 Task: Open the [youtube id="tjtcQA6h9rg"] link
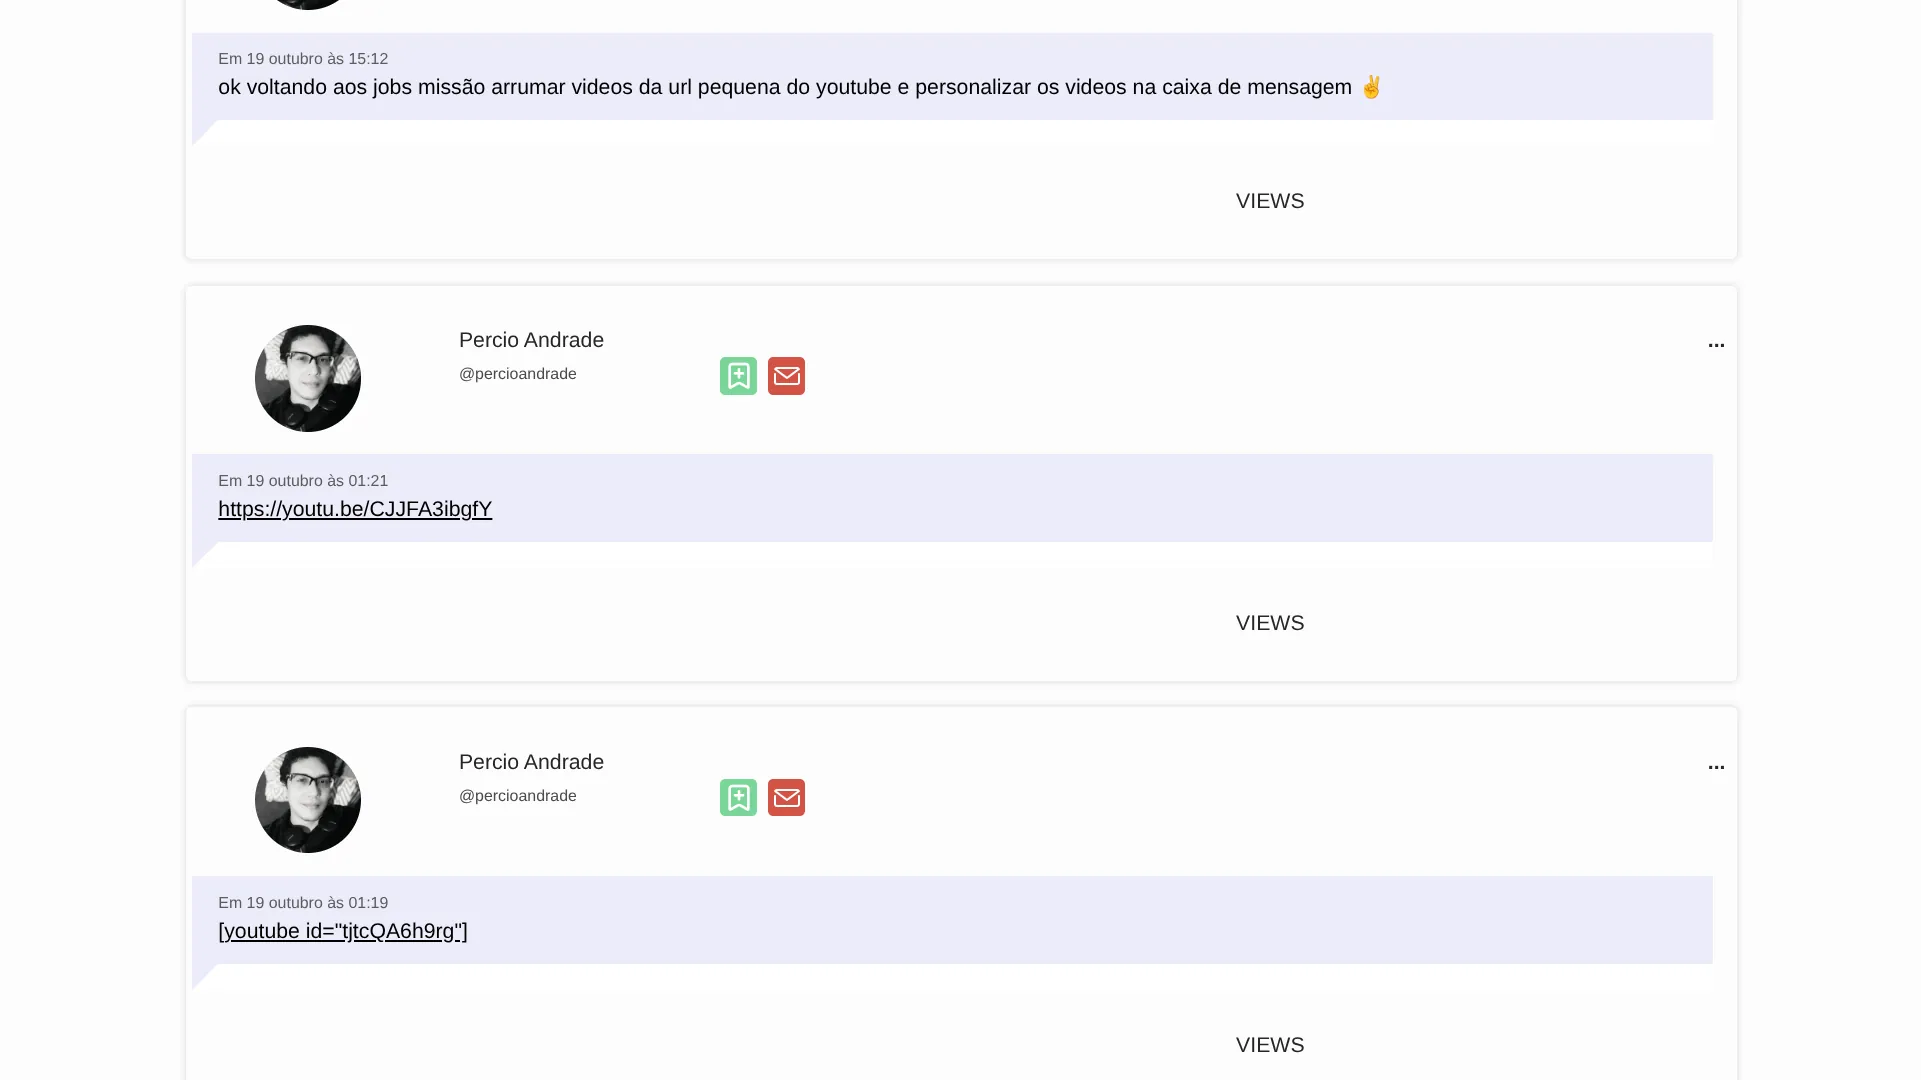(x=343, y=931)
